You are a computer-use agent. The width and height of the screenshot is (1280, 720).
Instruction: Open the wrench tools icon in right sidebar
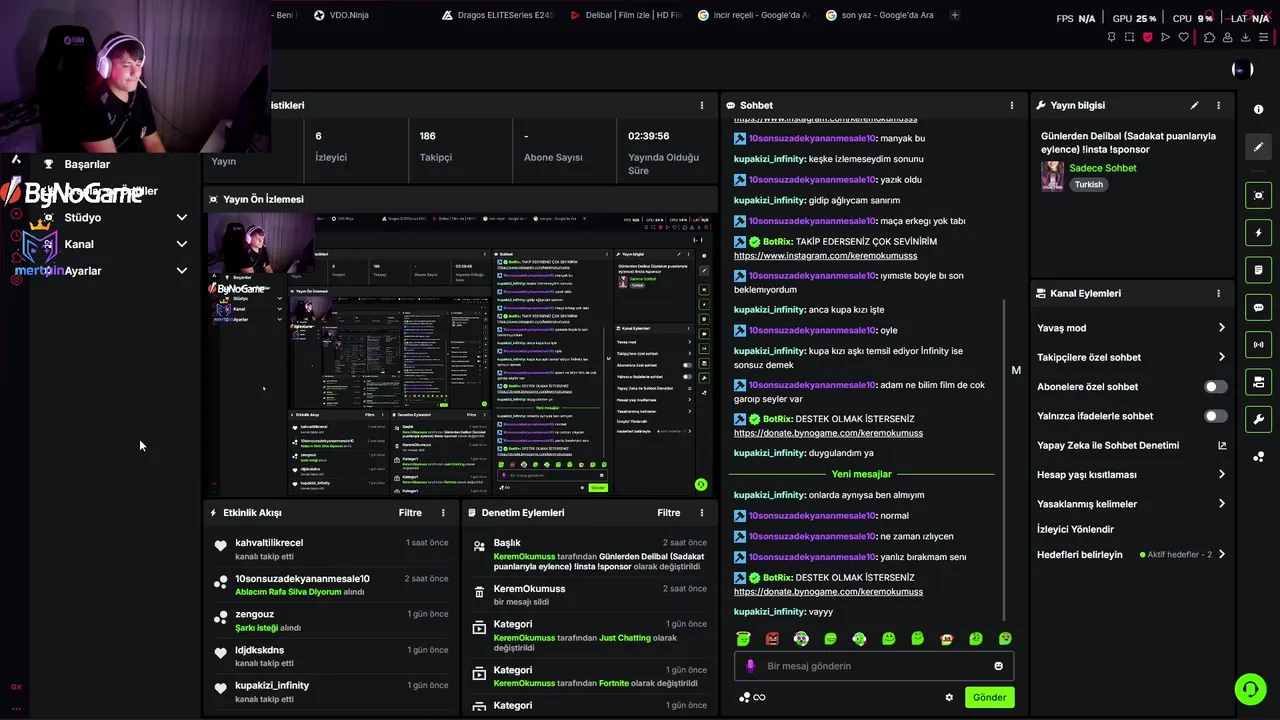(1258, 419)
